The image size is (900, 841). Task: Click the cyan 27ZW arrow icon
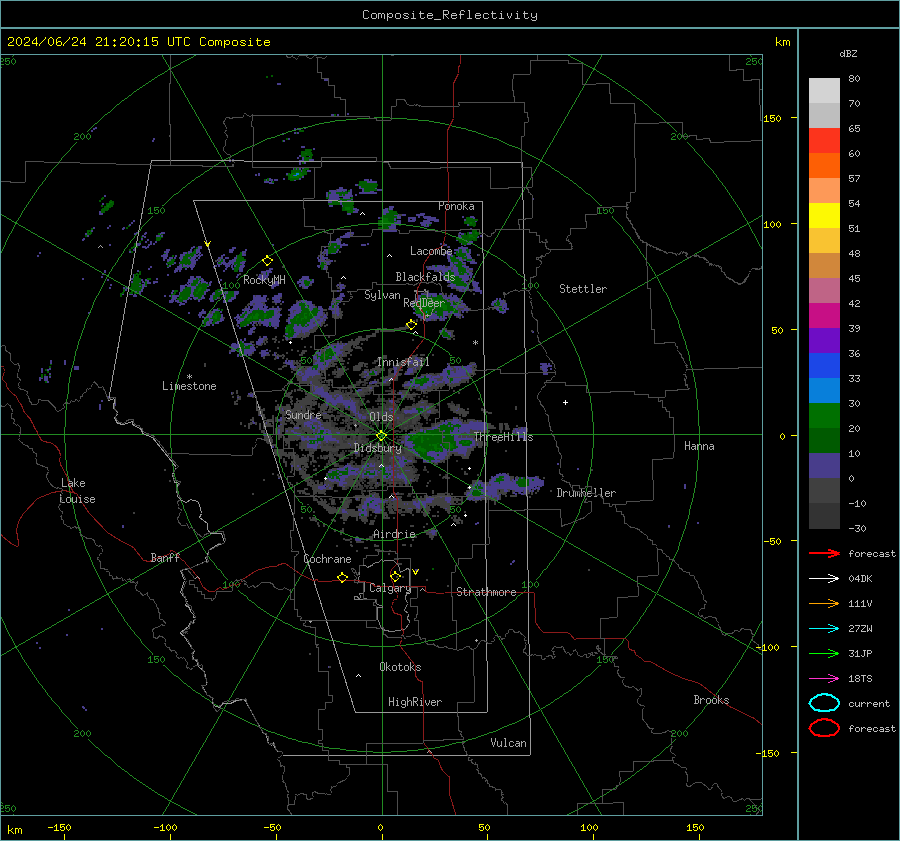[824, 629]
